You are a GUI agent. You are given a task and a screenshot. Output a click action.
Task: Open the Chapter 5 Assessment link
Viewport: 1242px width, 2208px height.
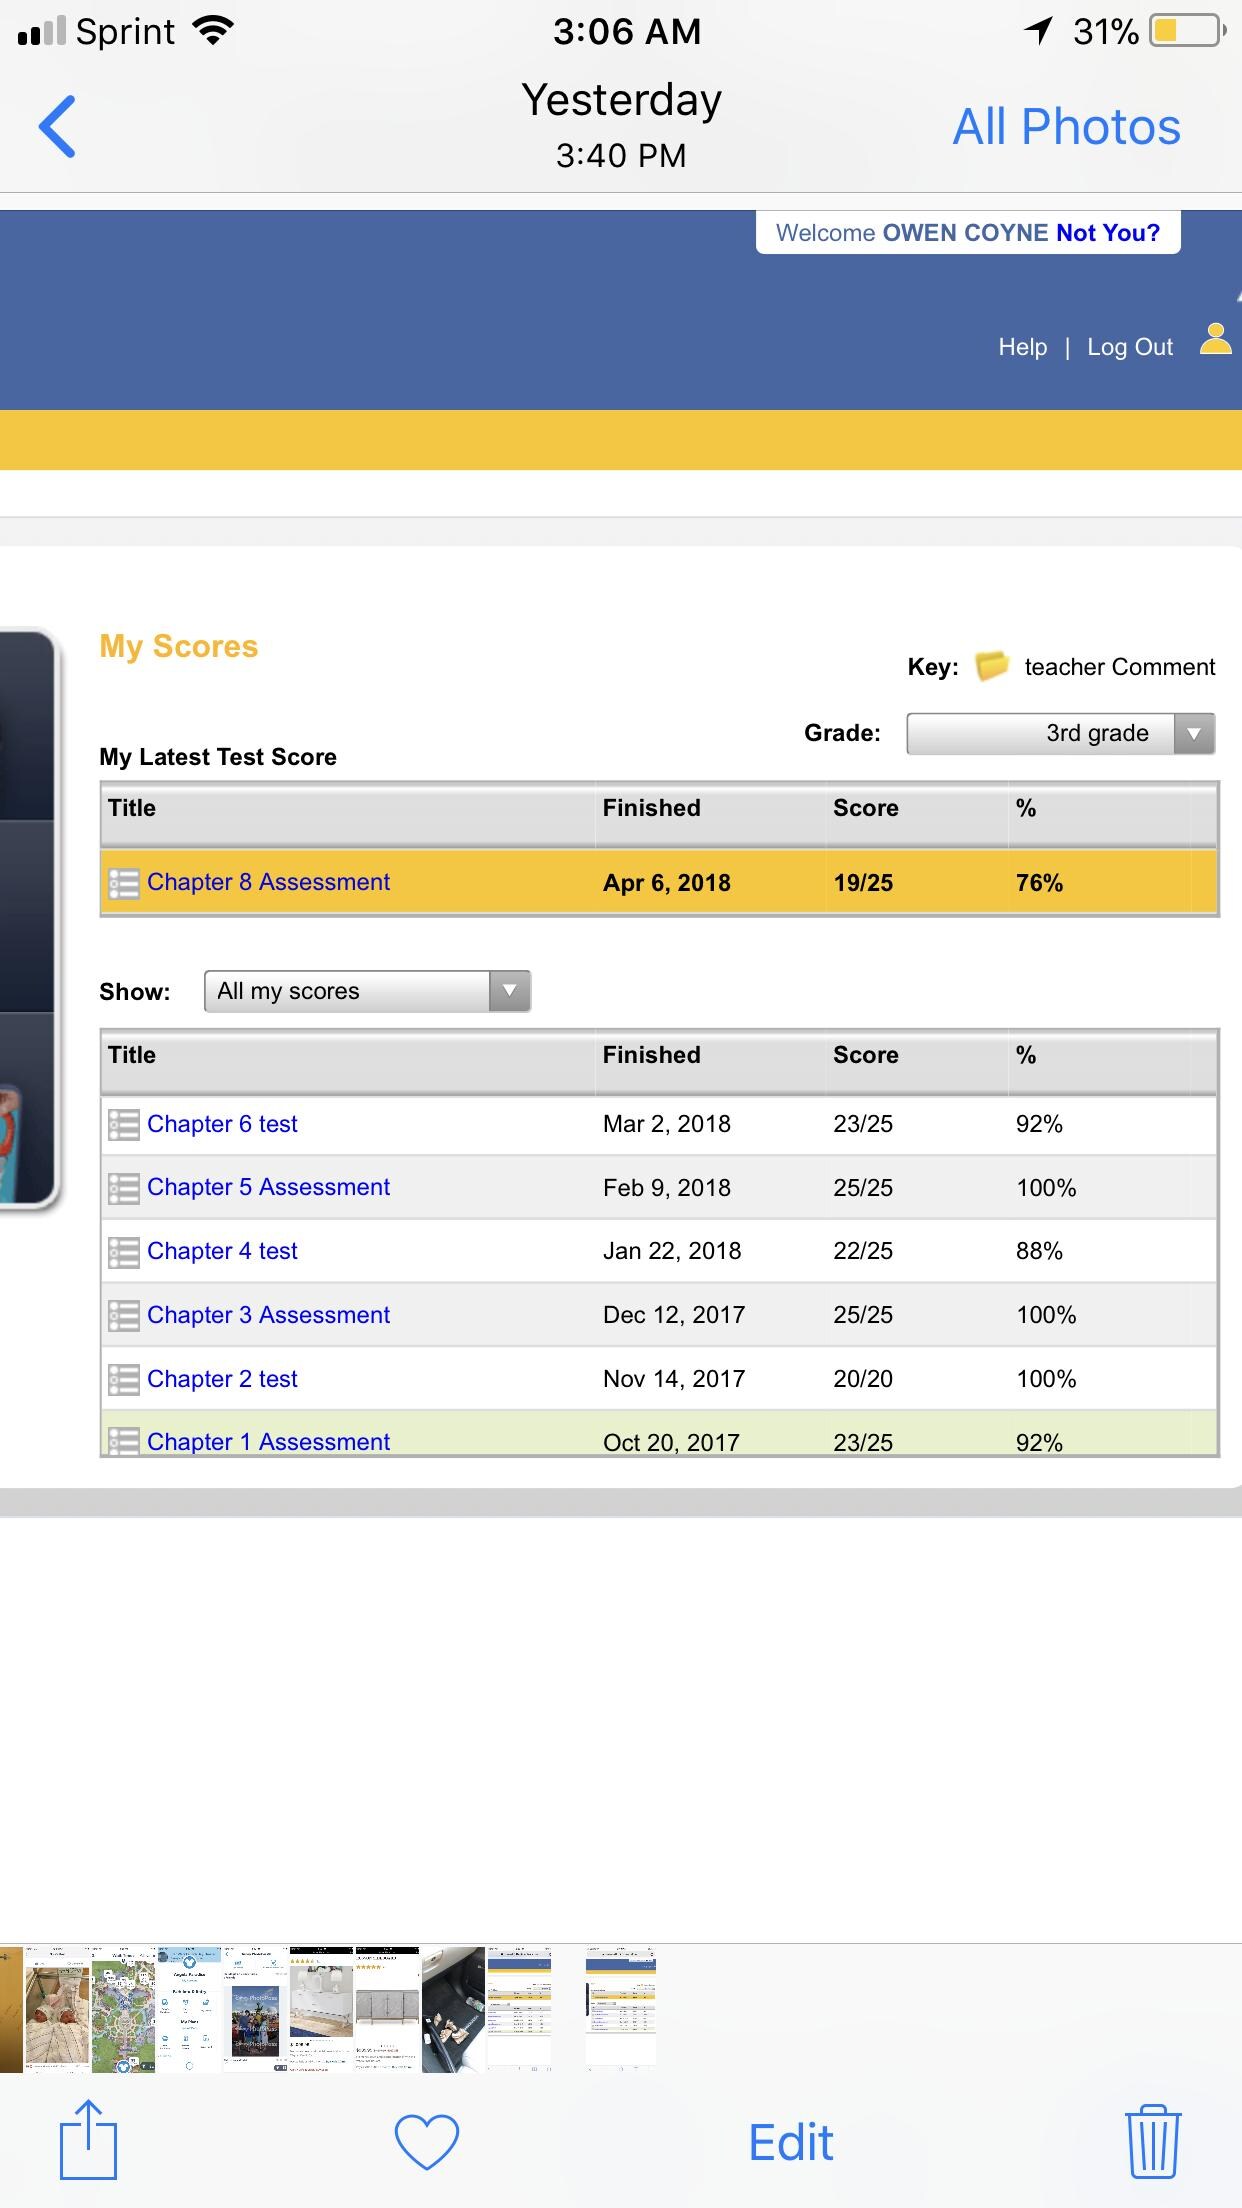(x=268, y=1187)
